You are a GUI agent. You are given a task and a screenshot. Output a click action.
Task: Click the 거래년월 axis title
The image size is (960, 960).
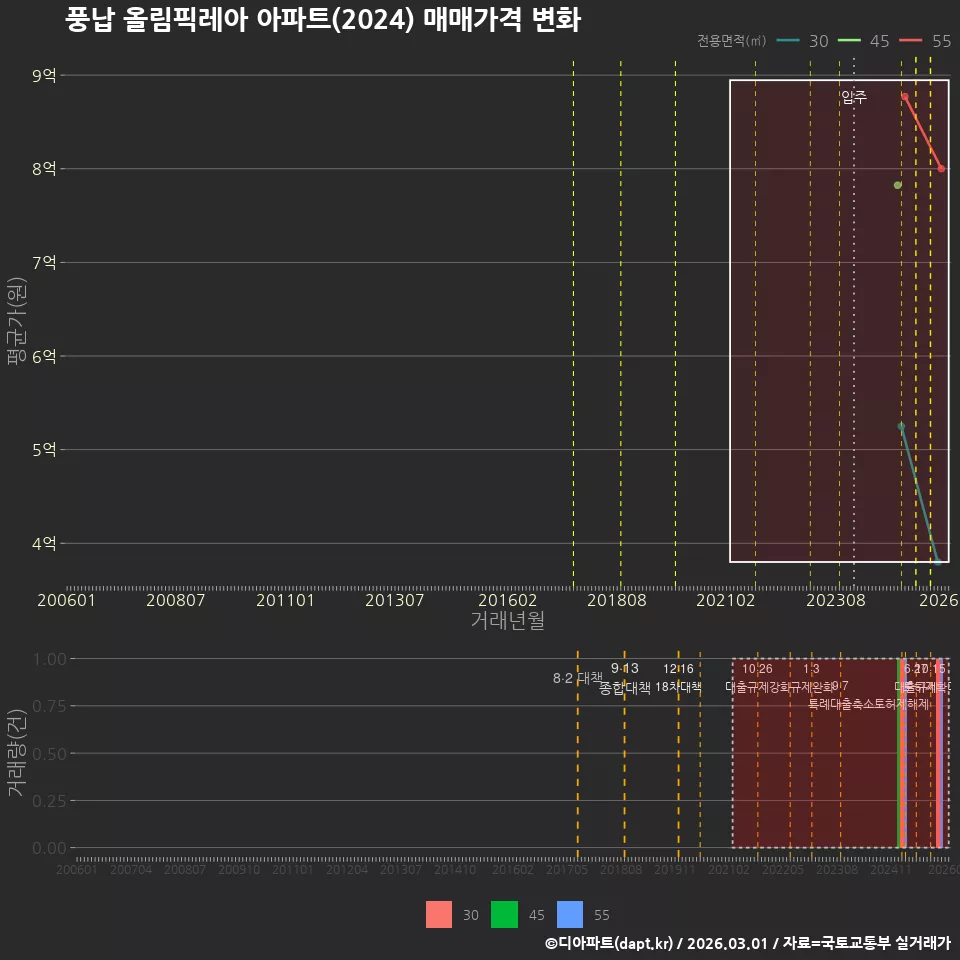point(508,620)
